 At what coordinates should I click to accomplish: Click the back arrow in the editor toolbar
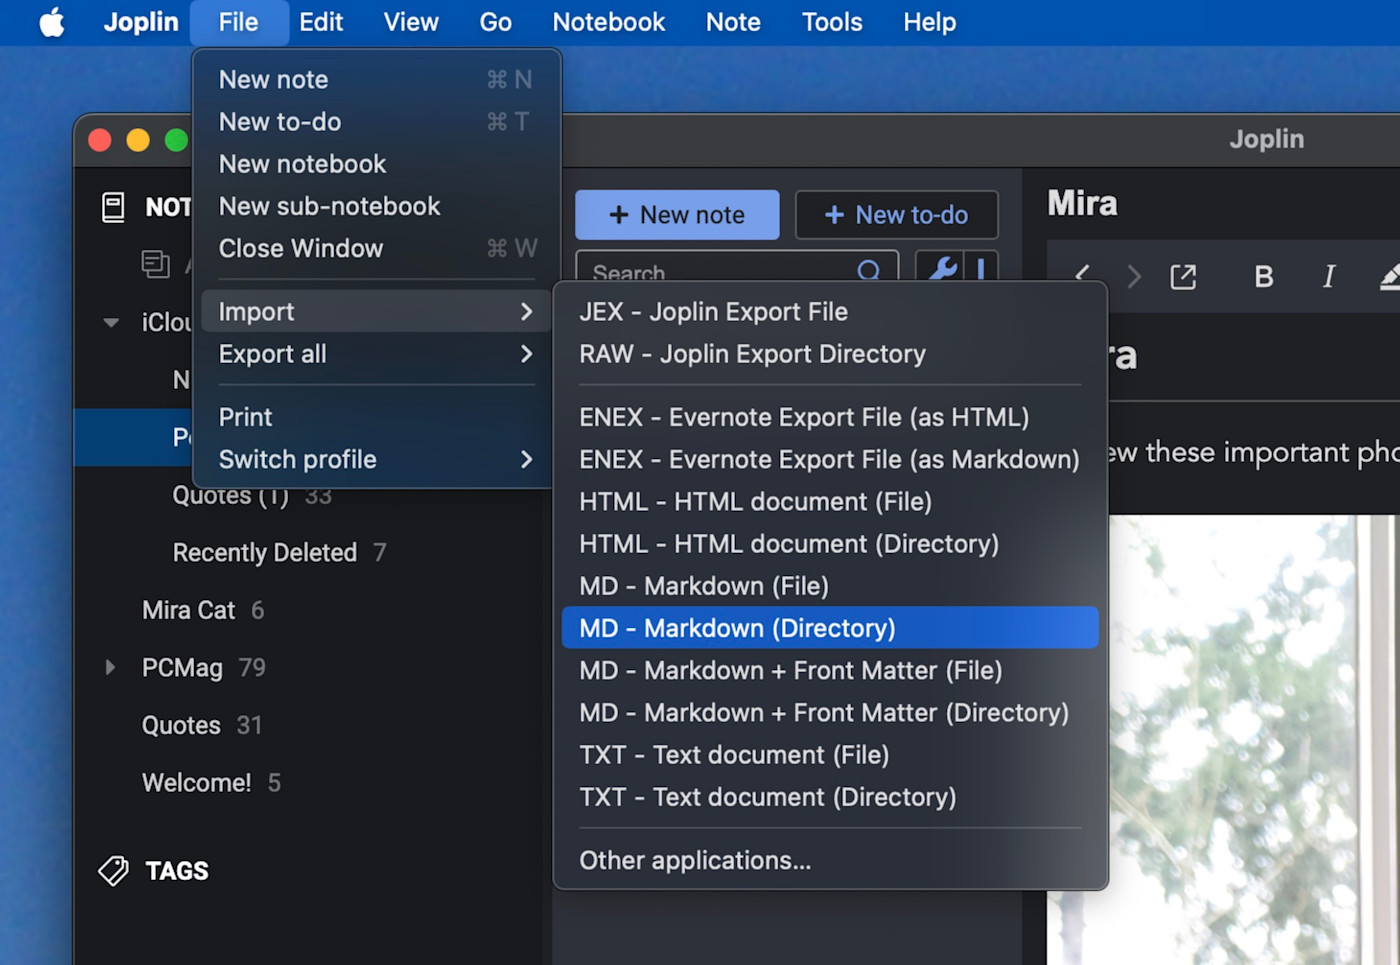tap(1082, 276)
